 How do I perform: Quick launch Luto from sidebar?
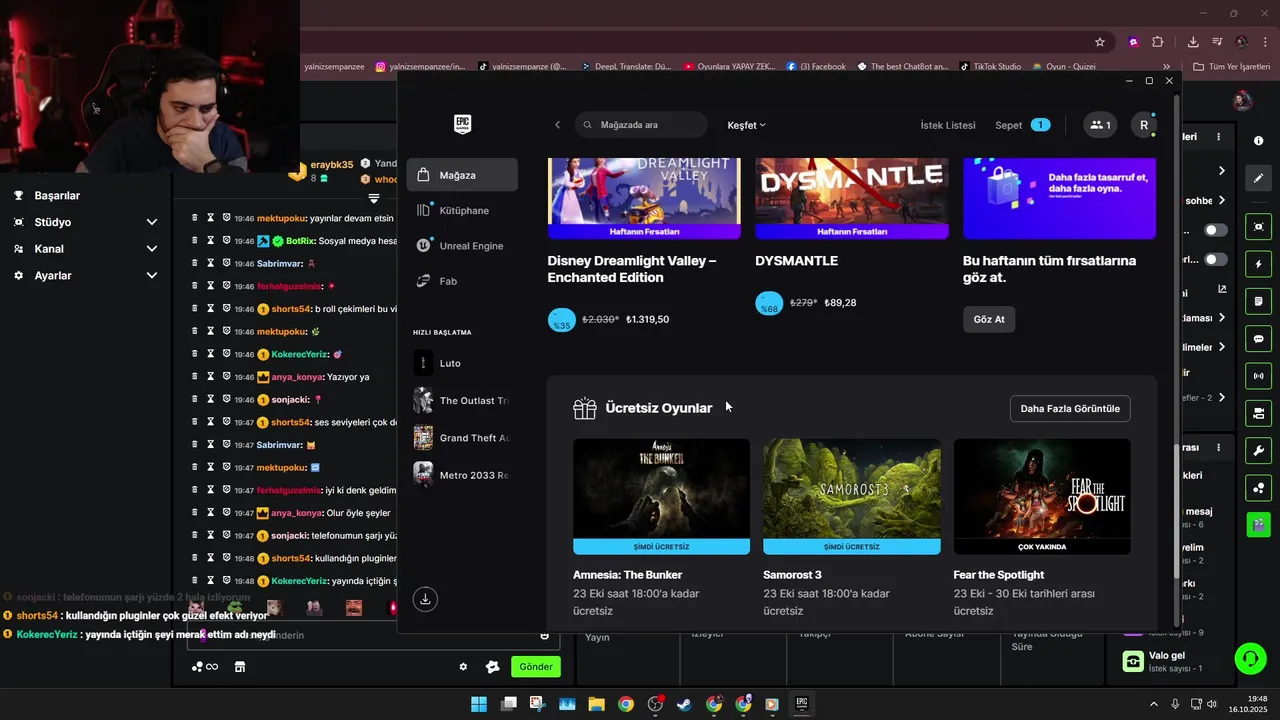click(x=462, y=363)
